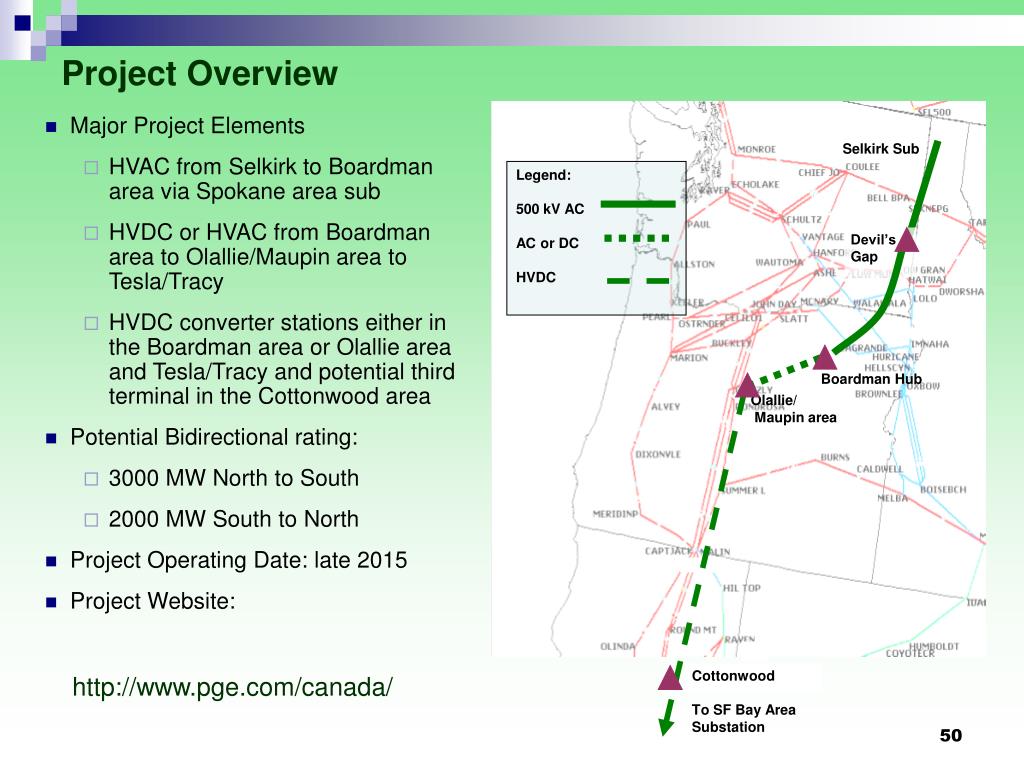
Task: Click the DIXONVLE station label on map
Action: click(658, 454)
